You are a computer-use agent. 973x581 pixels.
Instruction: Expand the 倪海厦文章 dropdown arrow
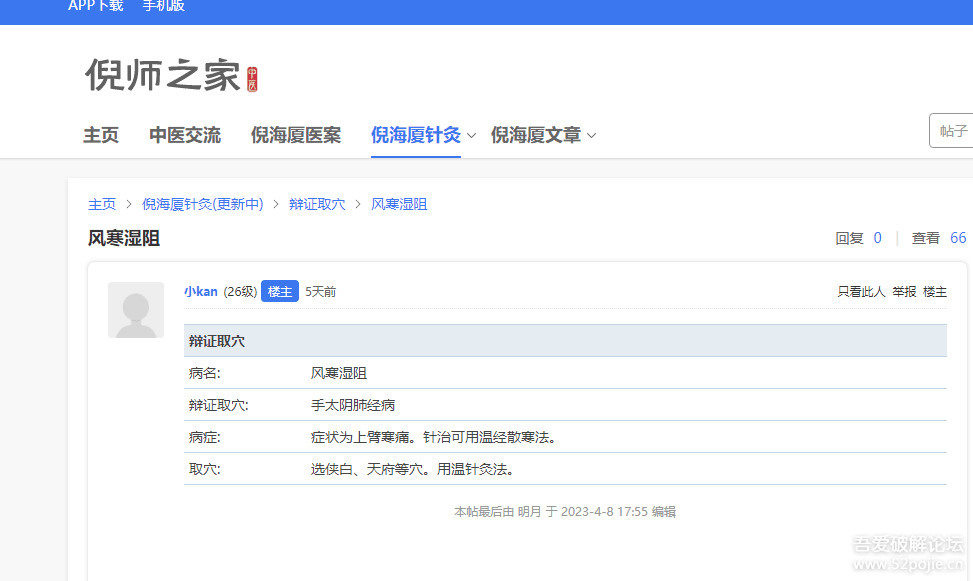(592, 136)
